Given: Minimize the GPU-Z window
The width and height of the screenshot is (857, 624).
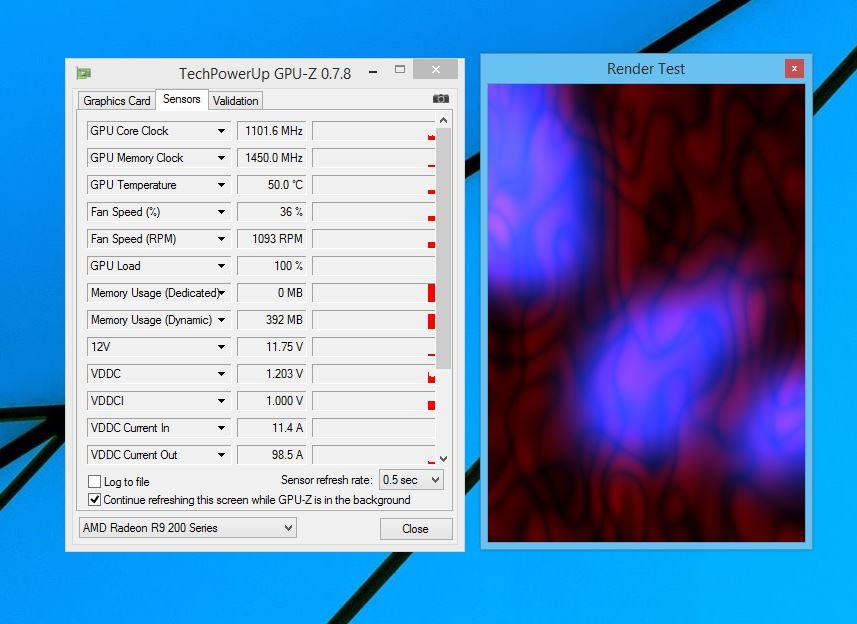Looking at the screenshot, I should tap(373, 70).
